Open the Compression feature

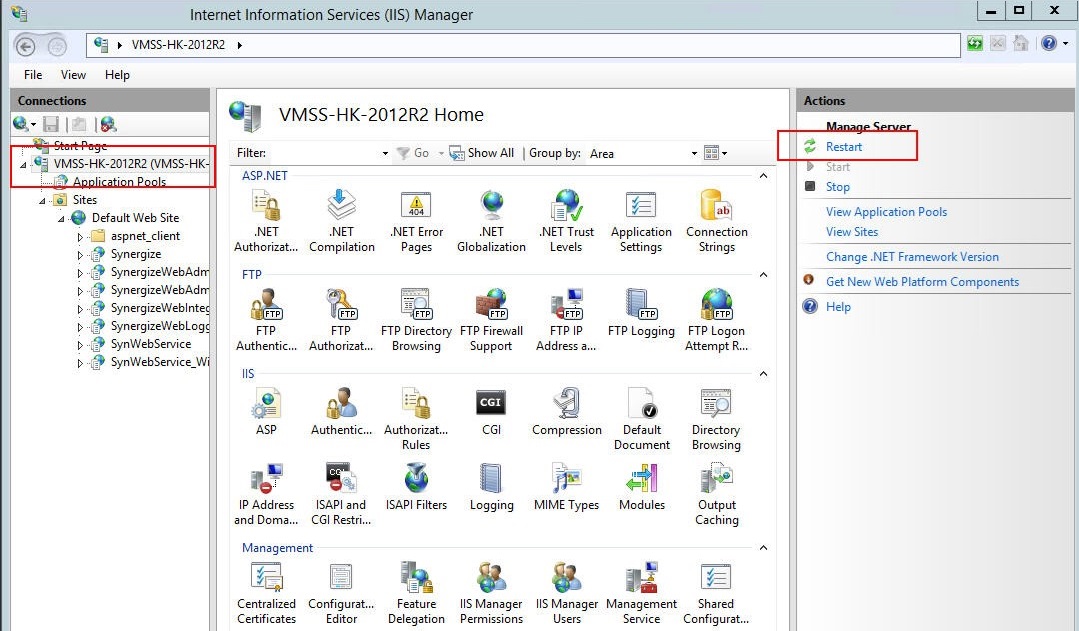566,411
